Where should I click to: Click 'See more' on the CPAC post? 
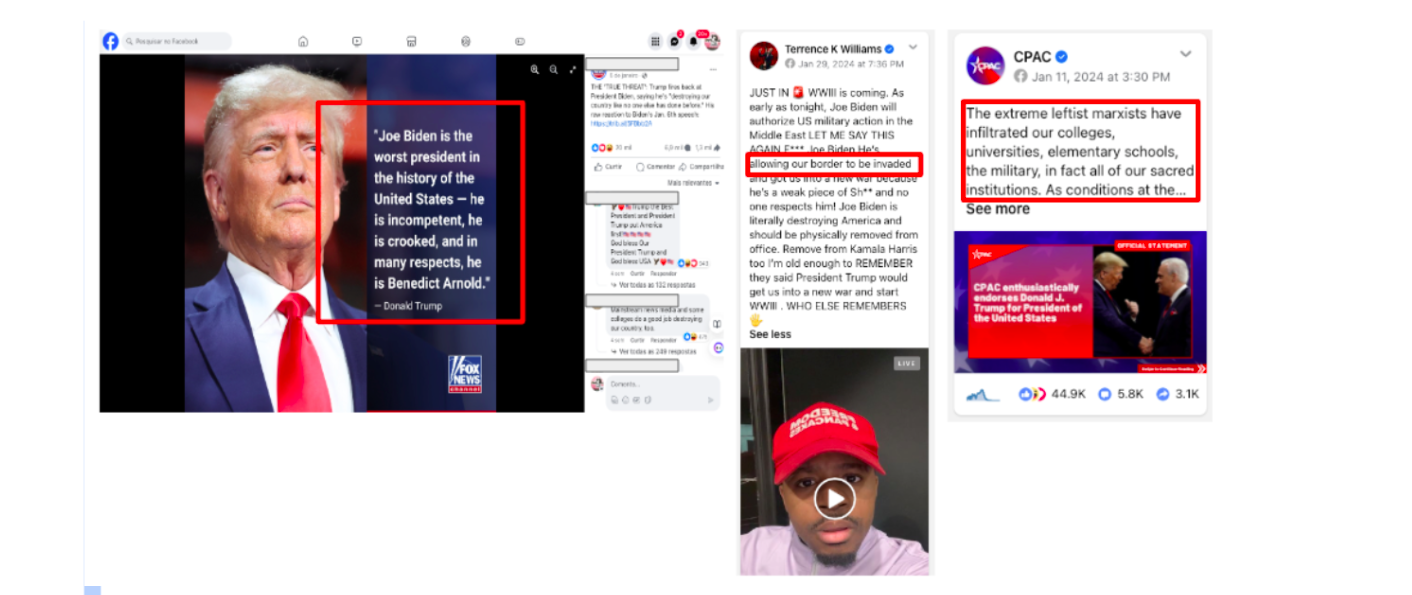[x=997, y=209]
